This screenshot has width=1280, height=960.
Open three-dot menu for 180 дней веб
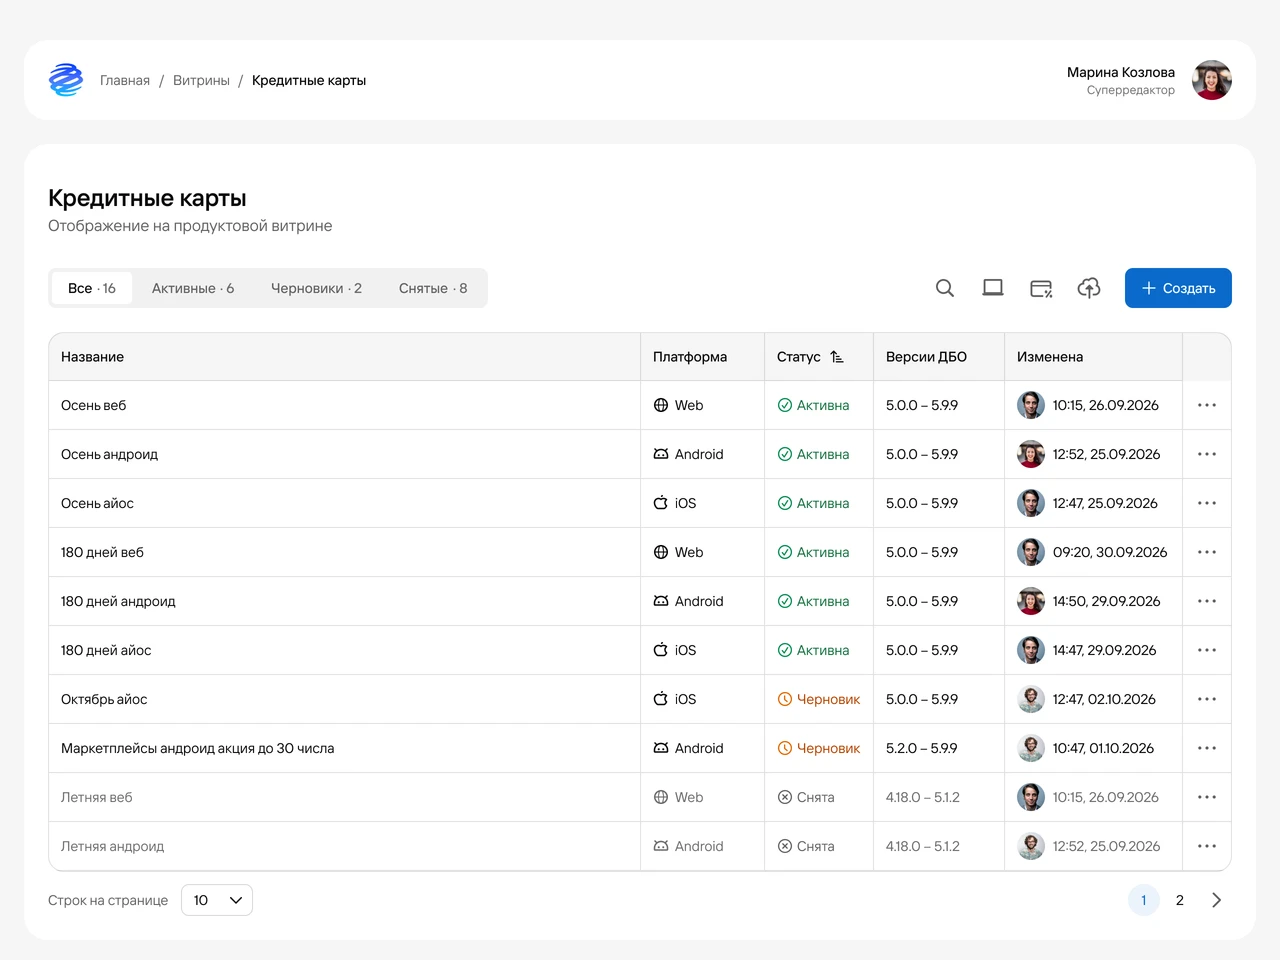pyautogui.click(x=1207, y=552)
